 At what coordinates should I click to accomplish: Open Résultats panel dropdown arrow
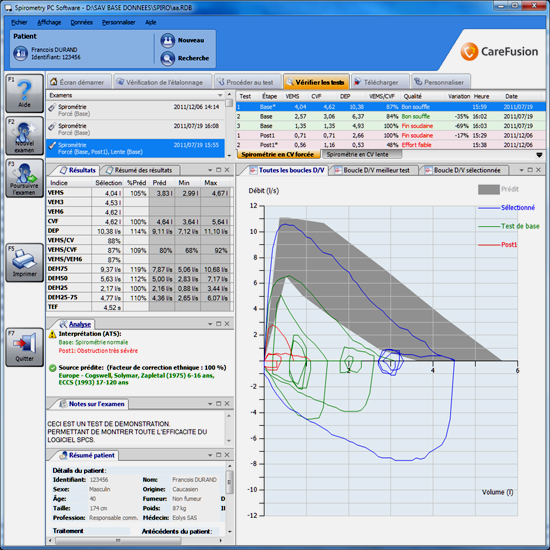tap(210, 170)
